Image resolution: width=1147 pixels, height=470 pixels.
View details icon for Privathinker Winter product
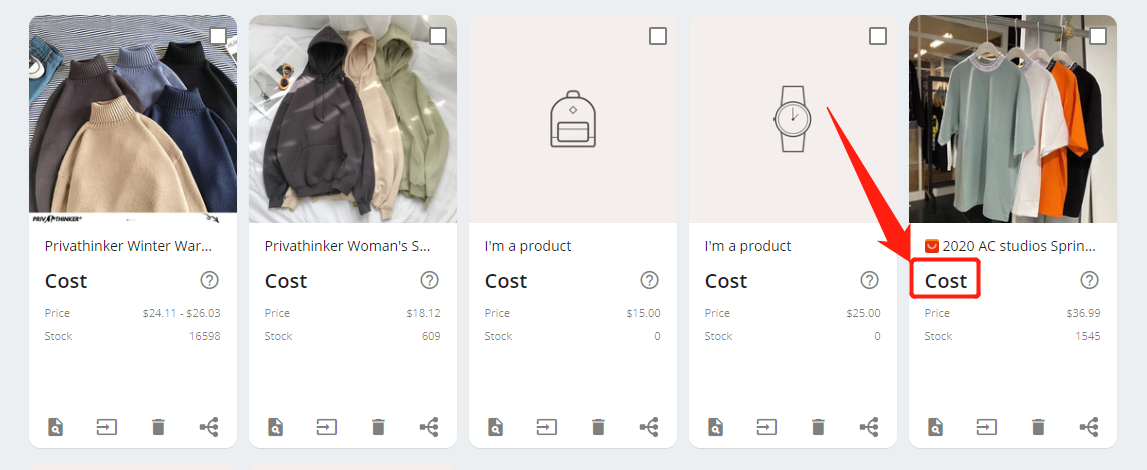coord(56,426)
